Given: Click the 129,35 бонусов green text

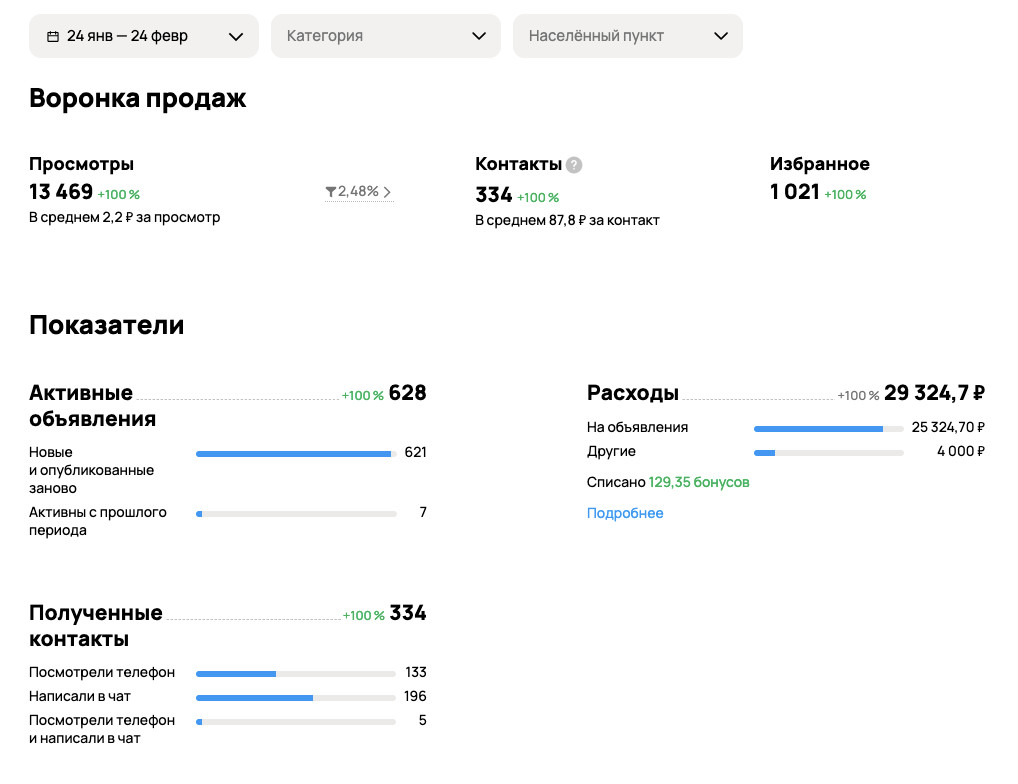Looking at the screenshot, I should [x=699, y=482].
